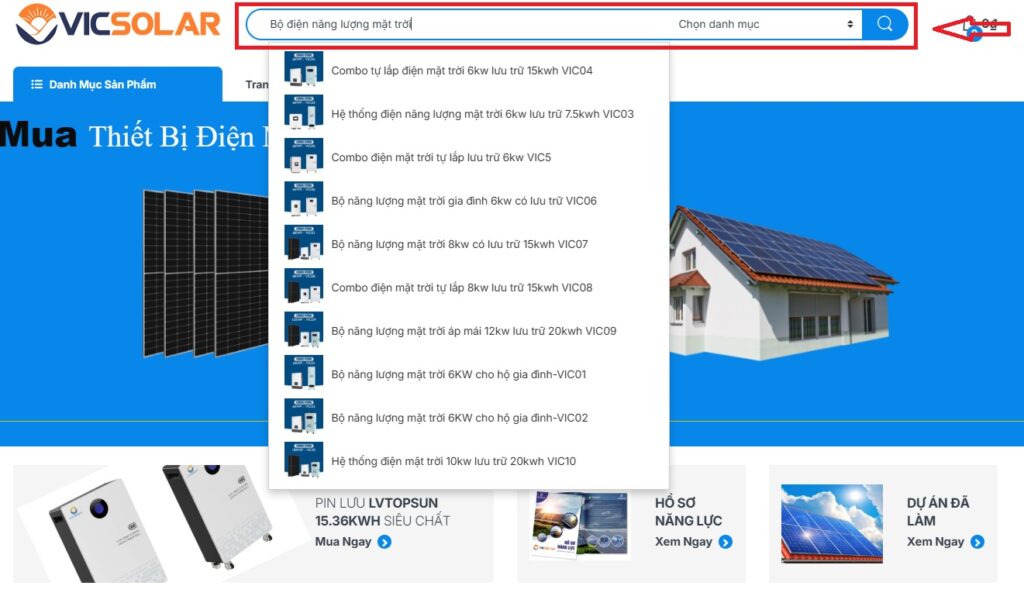Screen dimensions: 1024x596
Task: Click the DỰ ÁN ĐÃ LÀM heading
Action: pos(938,512)
